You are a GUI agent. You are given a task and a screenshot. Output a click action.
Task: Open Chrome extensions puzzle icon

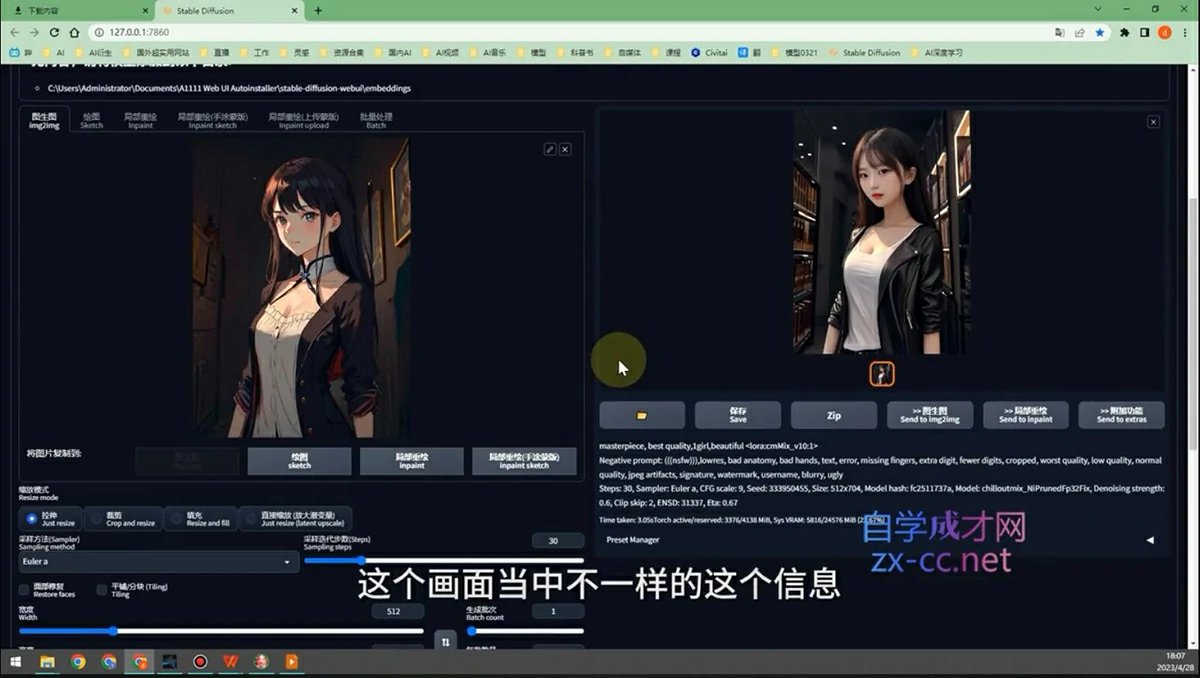[x=1125, y=32]
